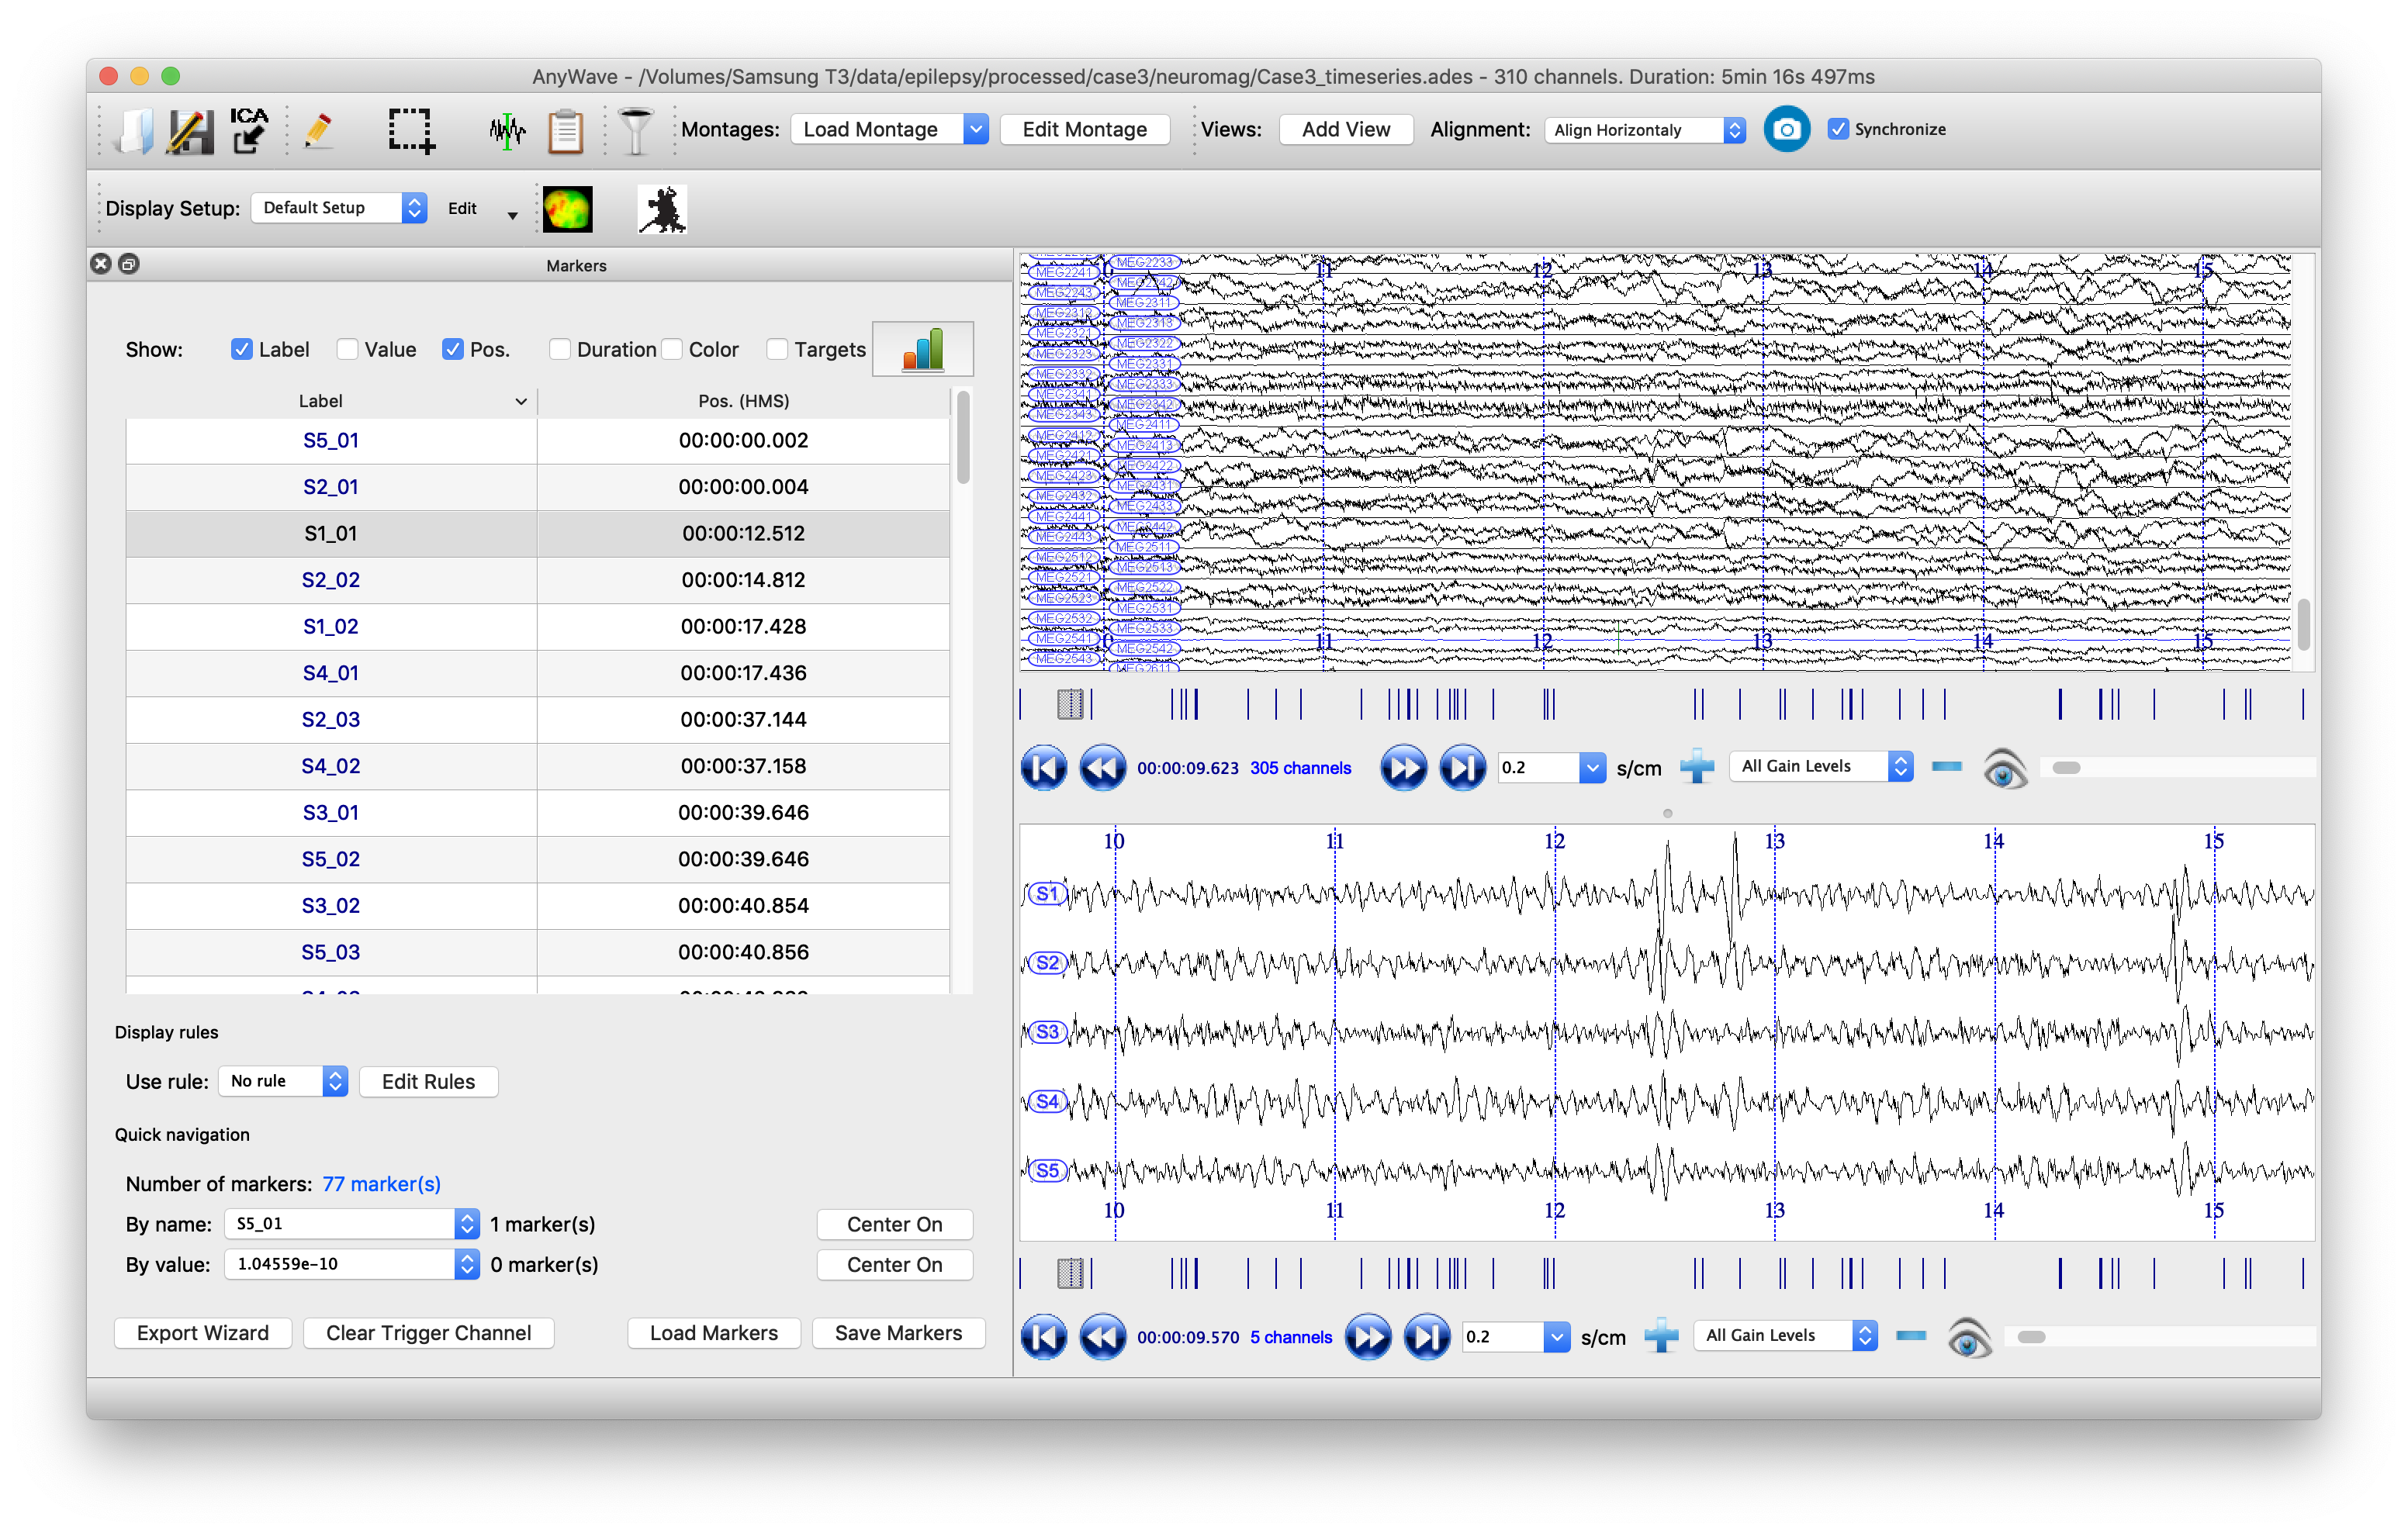Image resolution: width=2408 pixels, height=1534 pixels.
Task: Click the clipboard icon in toolbar
Action: pyautogui.click(x=566, y=130)
